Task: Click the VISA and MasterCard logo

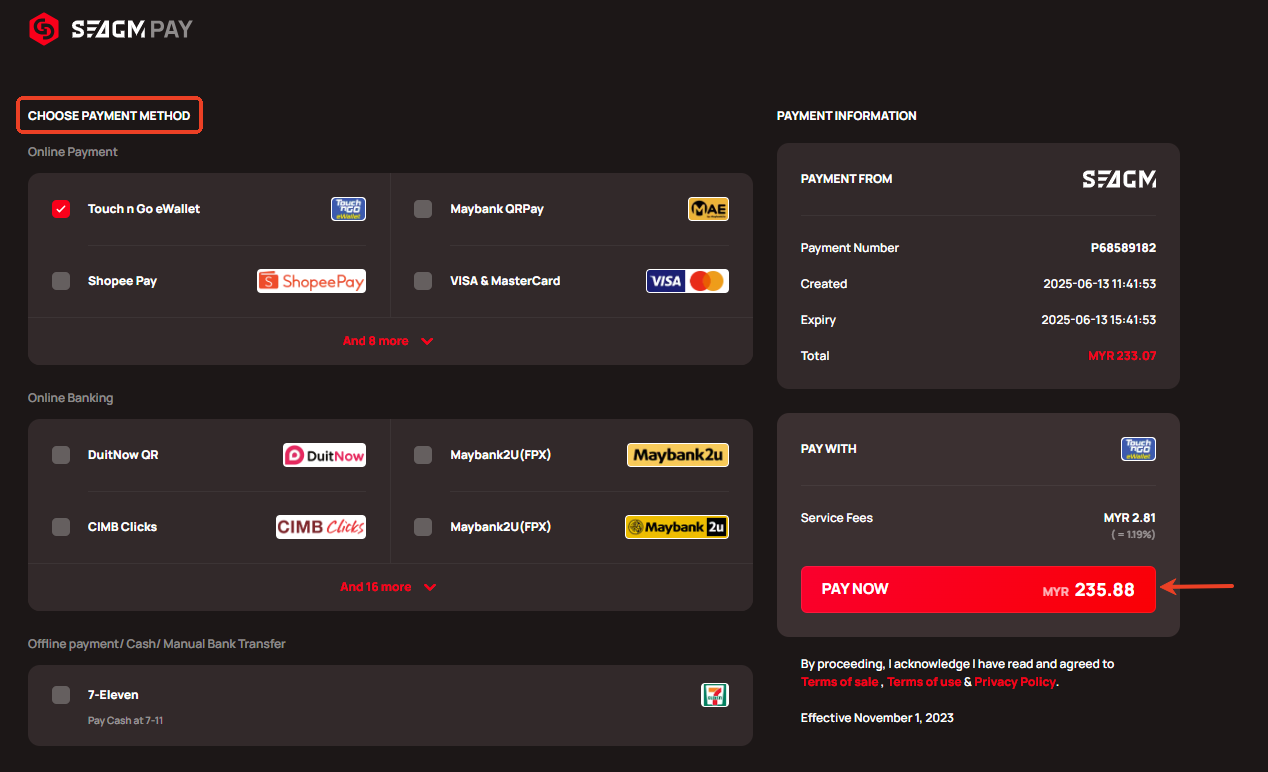Action: 687,281
